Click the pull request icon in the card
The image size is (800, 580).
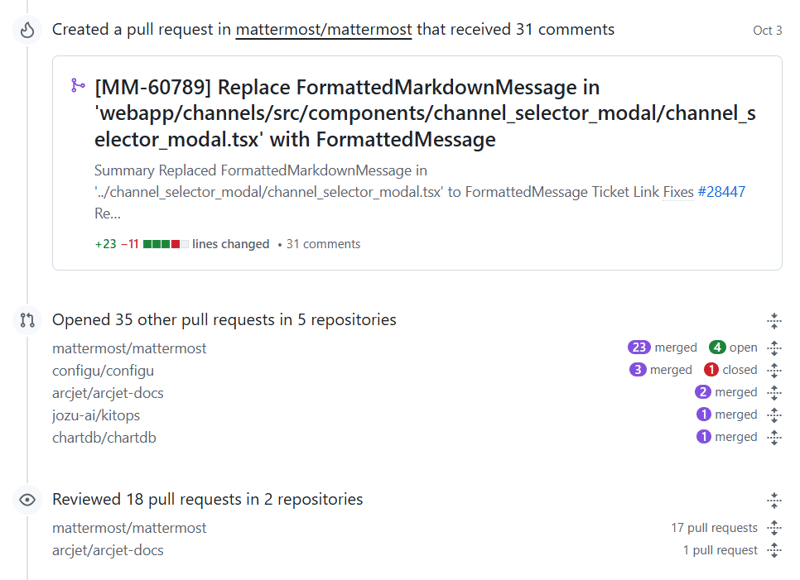coord(77,86)
